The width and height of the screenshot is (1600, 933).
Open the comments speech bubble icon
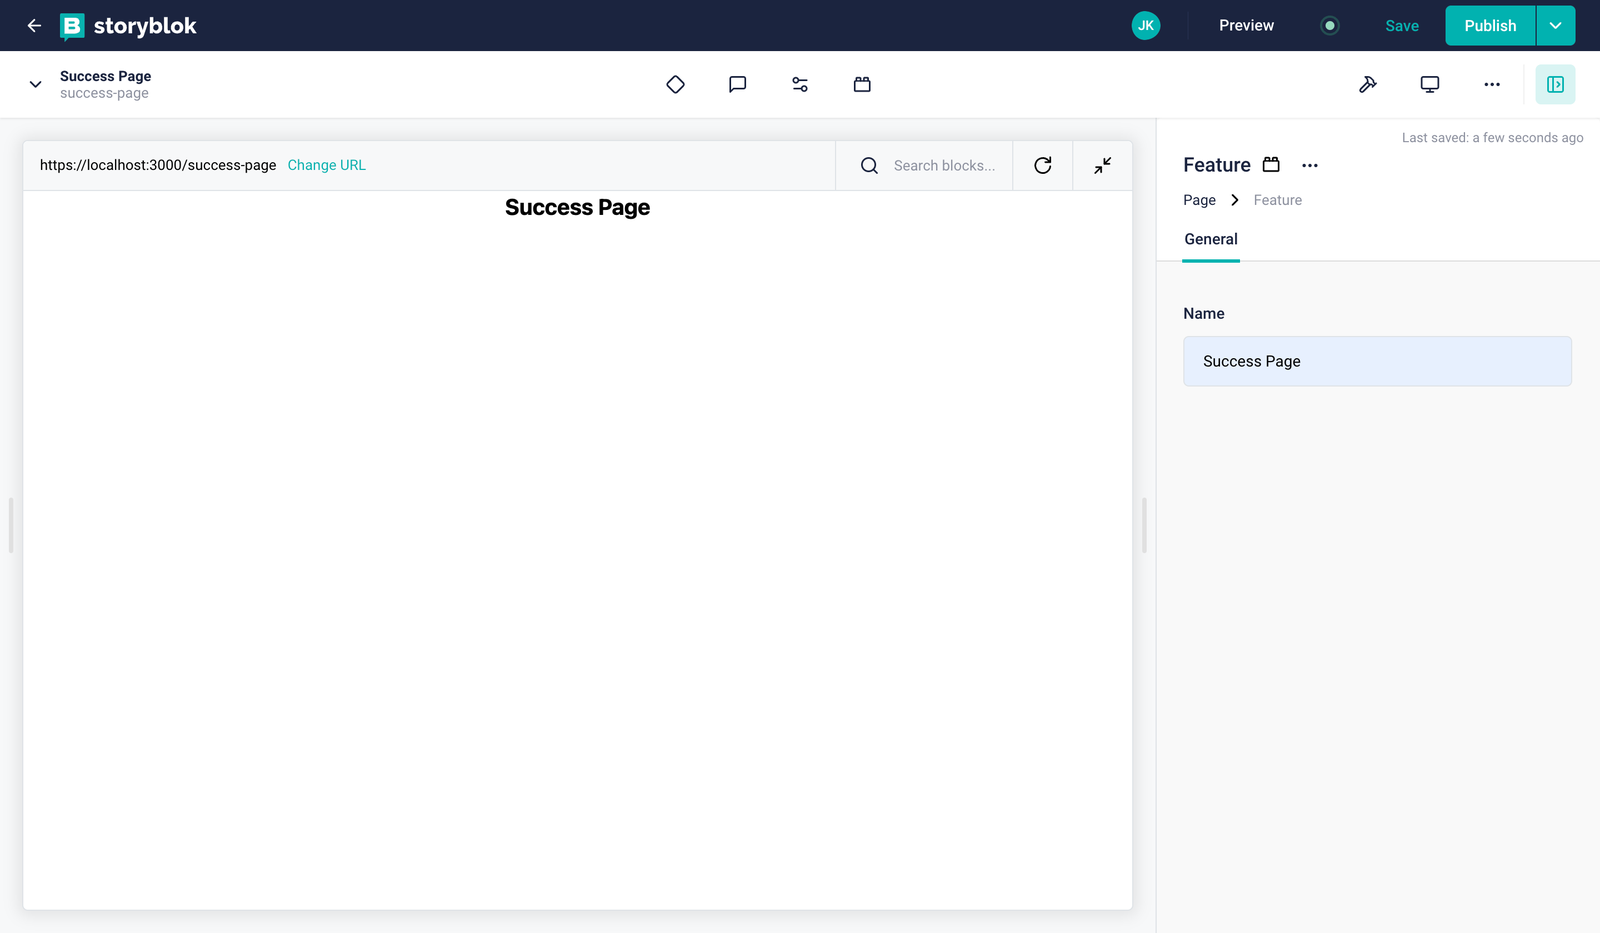[738, 85]
